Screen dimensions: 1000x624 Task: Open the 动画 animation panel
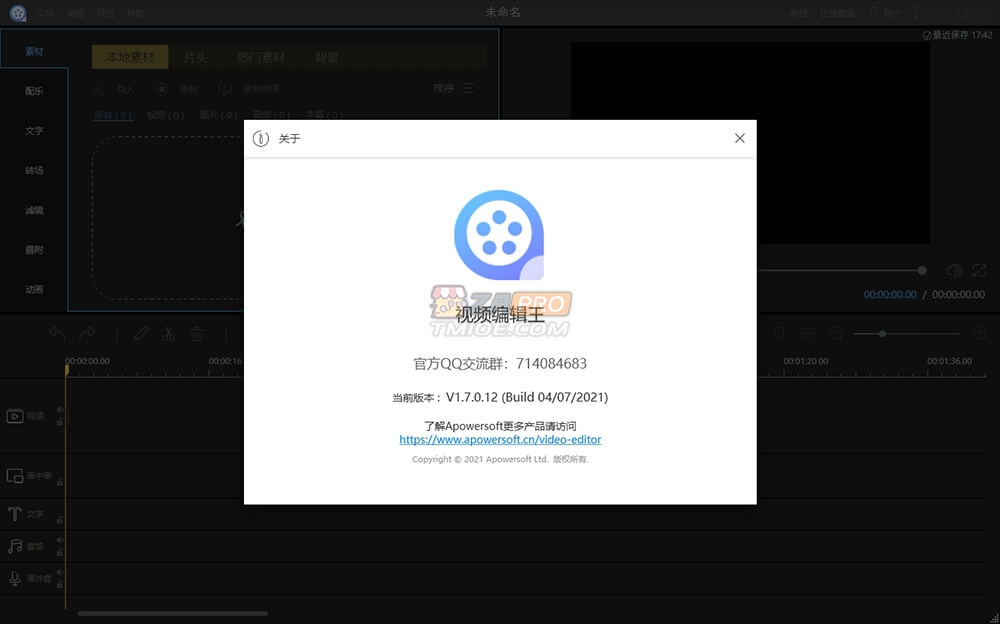click(x=33, y=290)
